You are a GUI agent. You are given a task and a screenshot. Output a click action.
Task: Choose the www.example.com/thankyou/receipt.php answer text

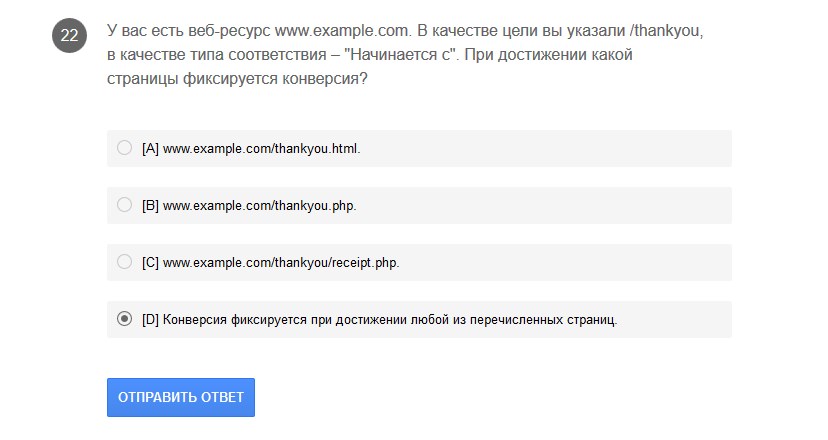(281, 263)
